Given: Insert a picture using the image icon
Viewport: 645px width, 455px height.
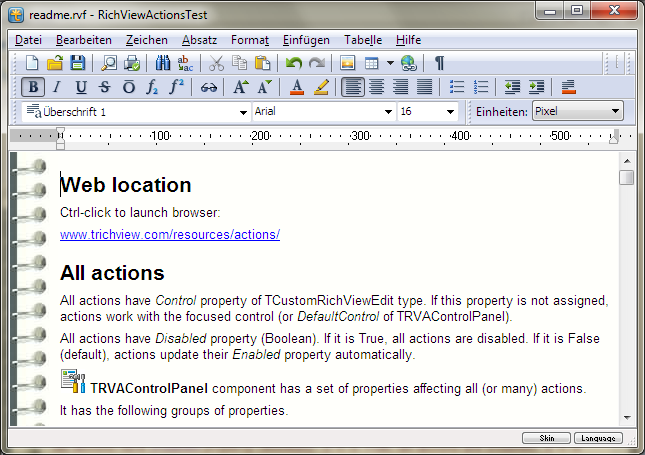Looking at the screenshot, I should tap(347, 63).
